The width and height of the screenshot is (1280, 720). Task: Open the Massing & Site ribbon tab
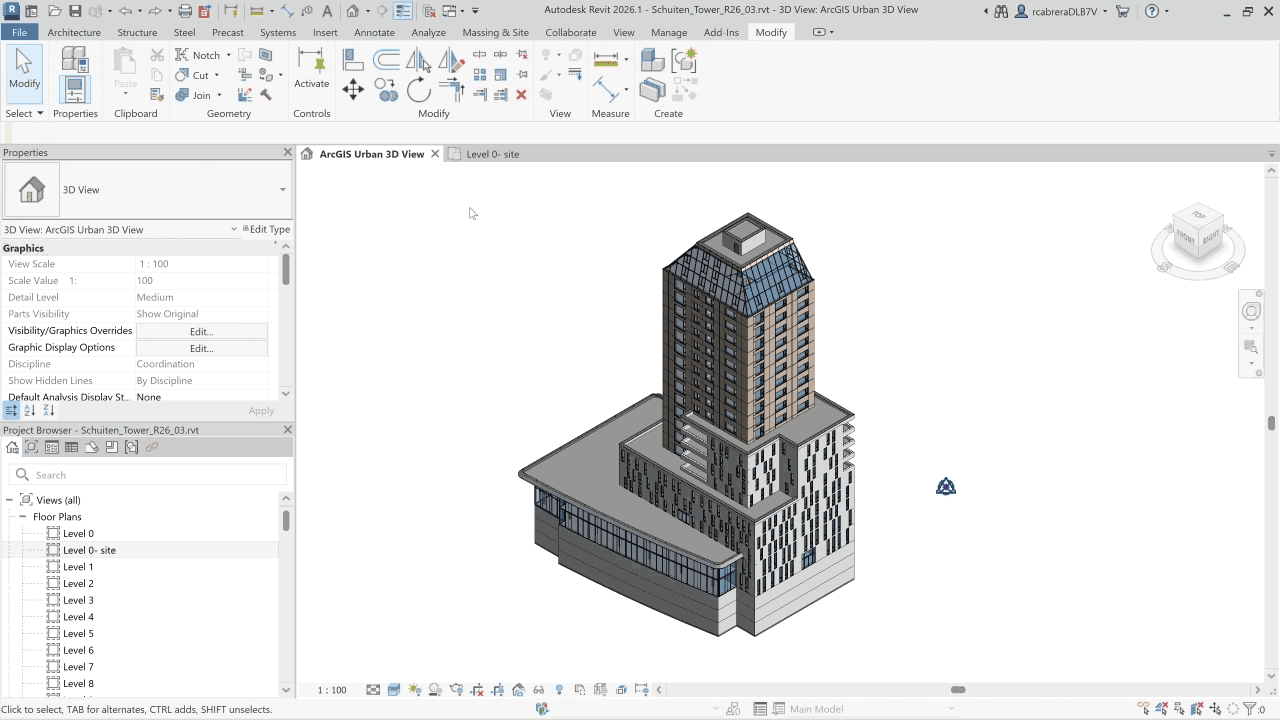tap(495, 32)
